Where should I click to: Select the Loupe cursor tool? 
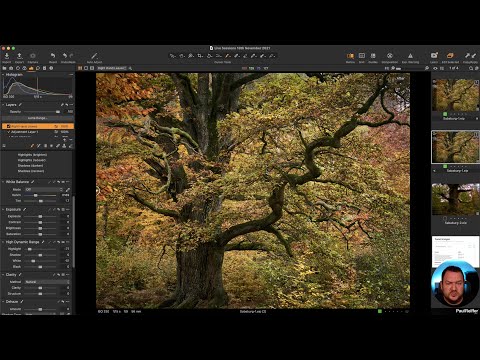191,56
